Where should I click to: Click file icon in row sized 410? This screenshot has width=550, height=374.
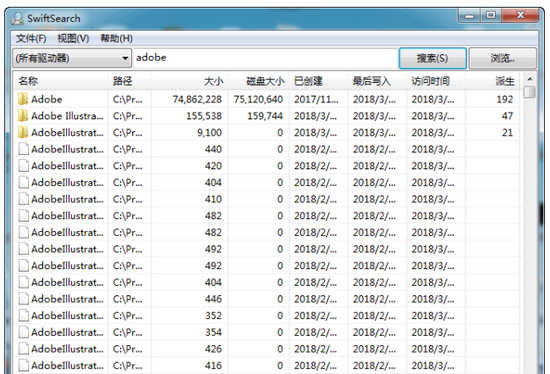pos(23,199)
